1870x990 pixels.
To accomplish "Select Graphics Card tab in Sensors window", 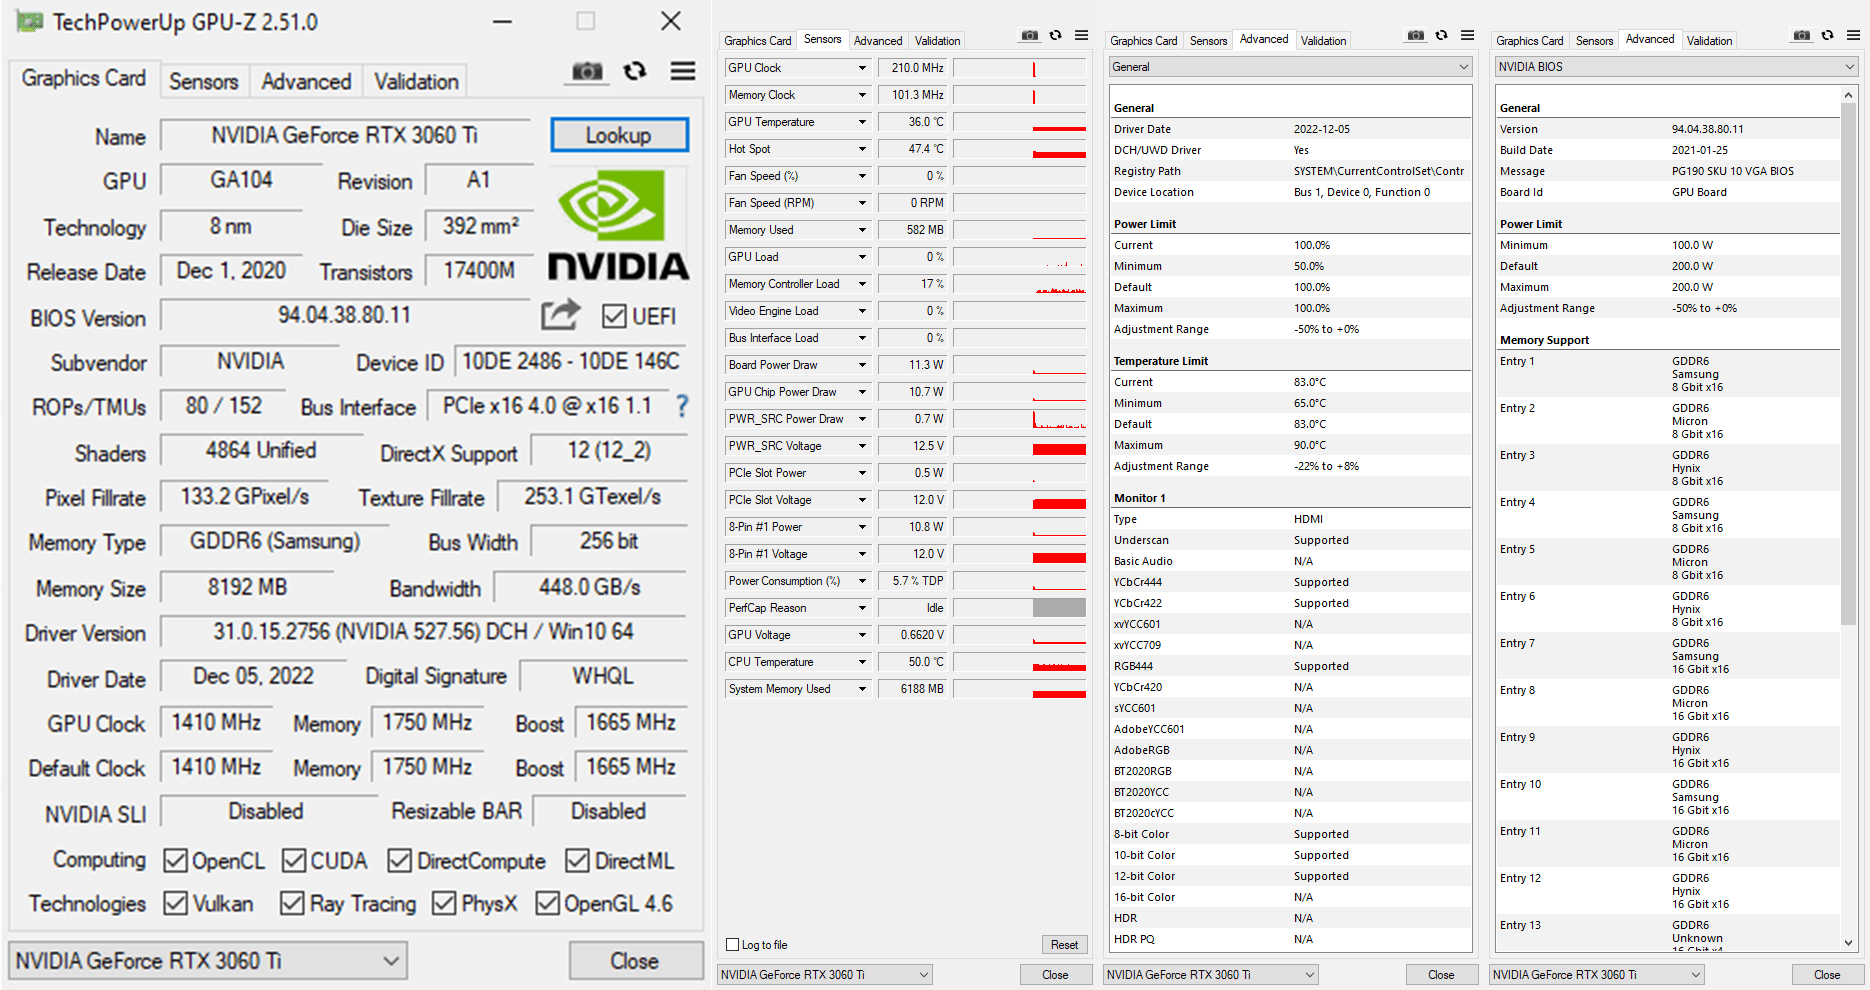I will (x=757, y=41).
